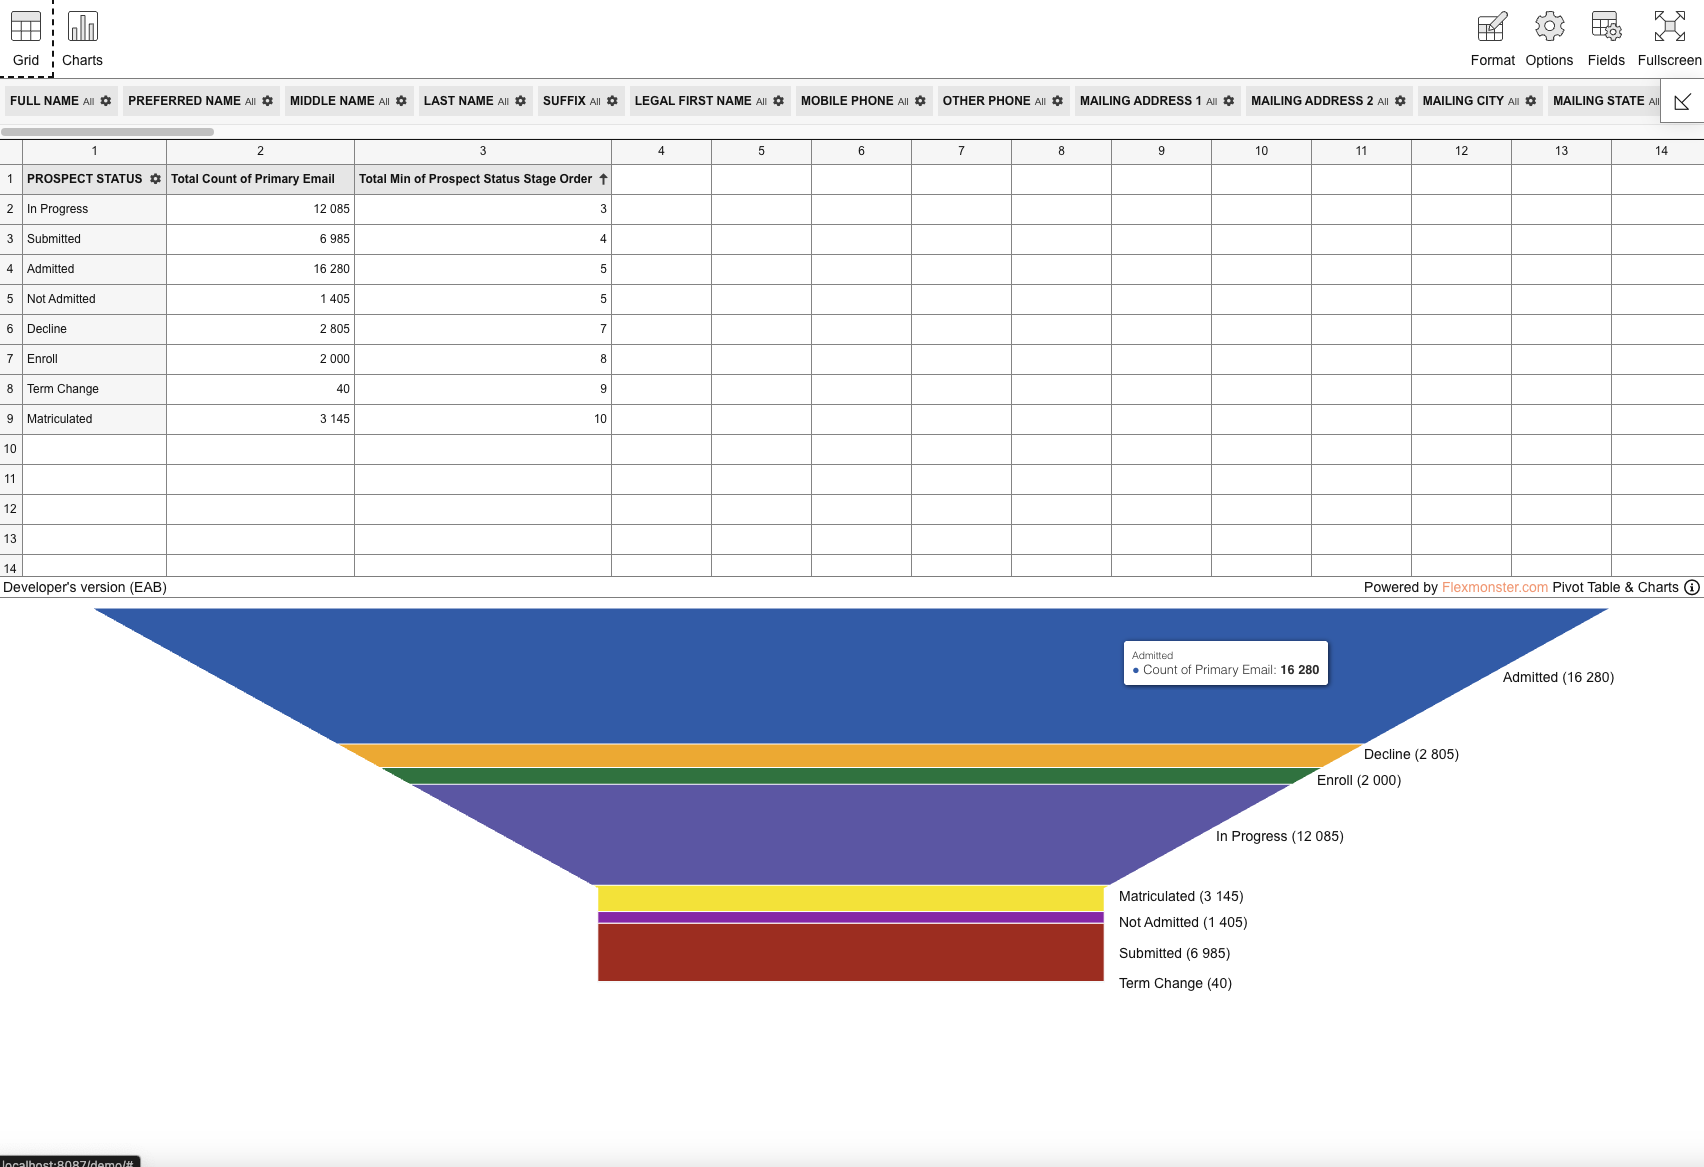The width and height of the screenshot is (1704, 1167).
Task: Click the info icon next to Pivot Table & Charts
Action: point(1691,587)
